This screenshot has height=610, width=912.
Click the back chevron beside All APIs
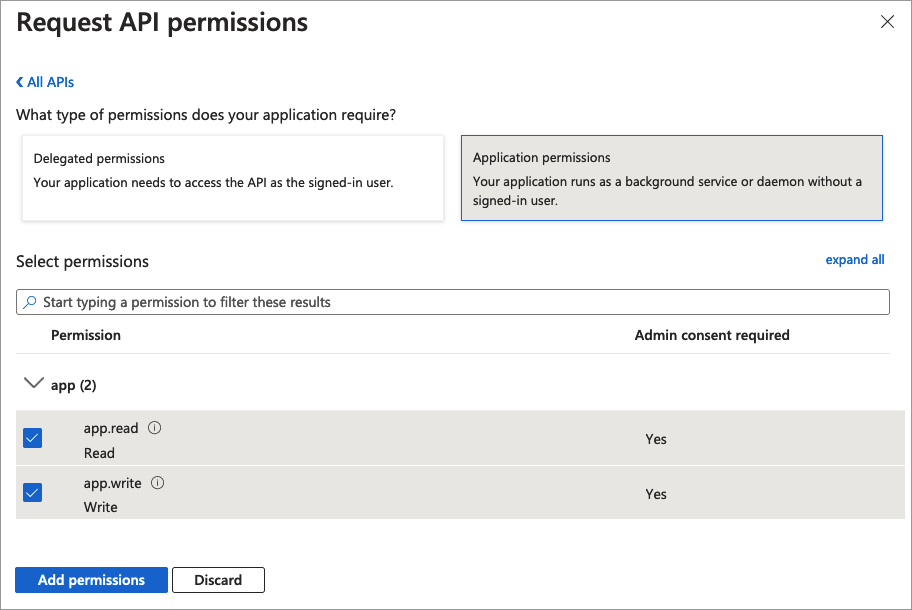click(20, 81)
